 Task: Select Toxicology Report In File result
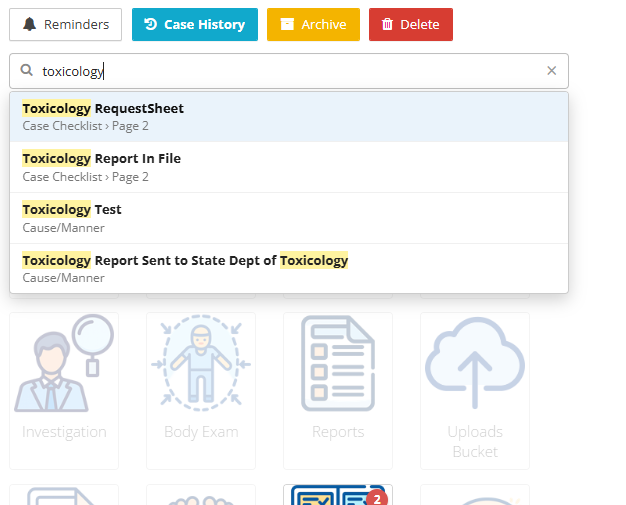click(289, 167)
